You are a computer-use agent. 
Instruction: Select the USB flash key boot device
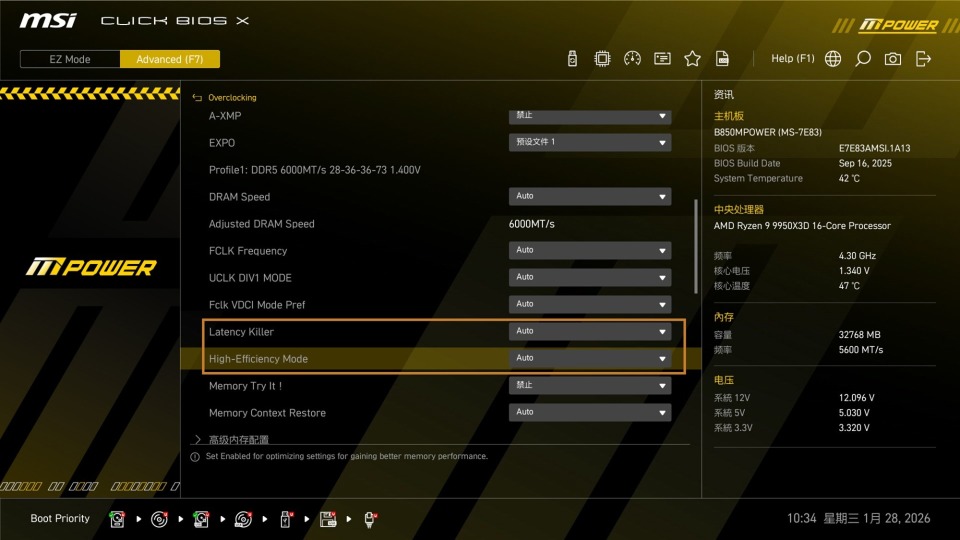tap(285, 519)
